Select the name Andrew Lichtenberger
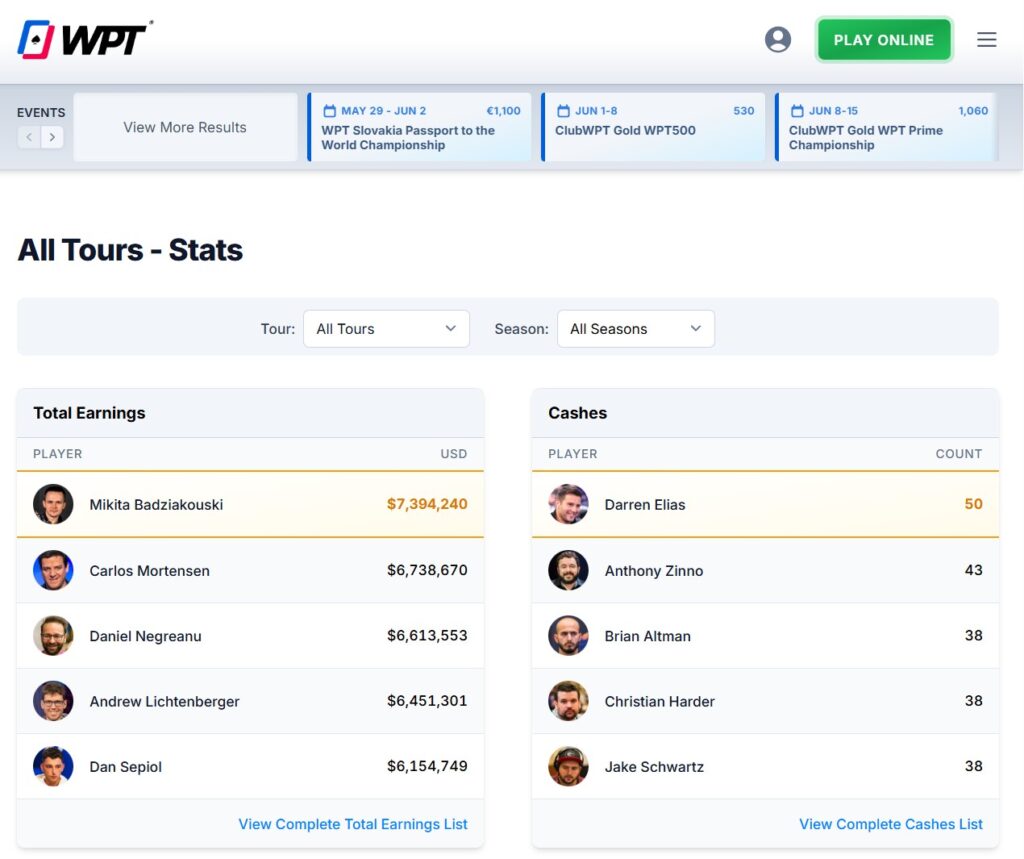Viewport: 1024px width, 859px height. pyautogui.click(x=165, y=702)
